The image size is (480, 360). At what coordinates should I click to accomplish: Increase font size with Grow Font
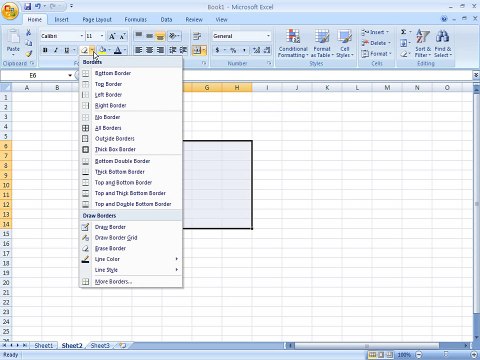click(112, 36)
